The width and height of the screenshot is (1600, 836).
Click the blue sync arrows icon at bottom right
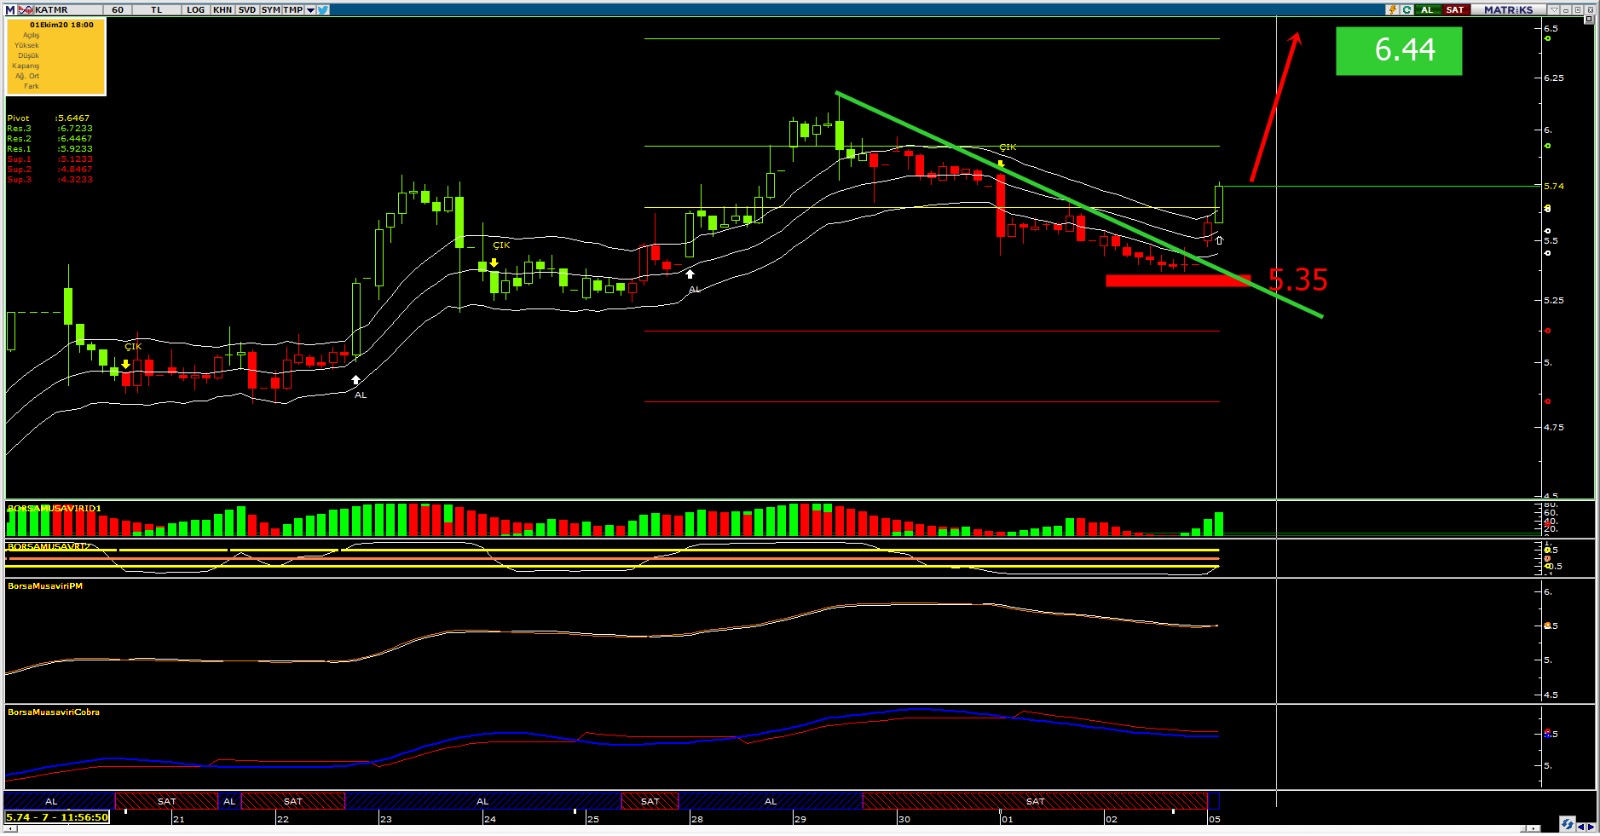click(1566, 825)
